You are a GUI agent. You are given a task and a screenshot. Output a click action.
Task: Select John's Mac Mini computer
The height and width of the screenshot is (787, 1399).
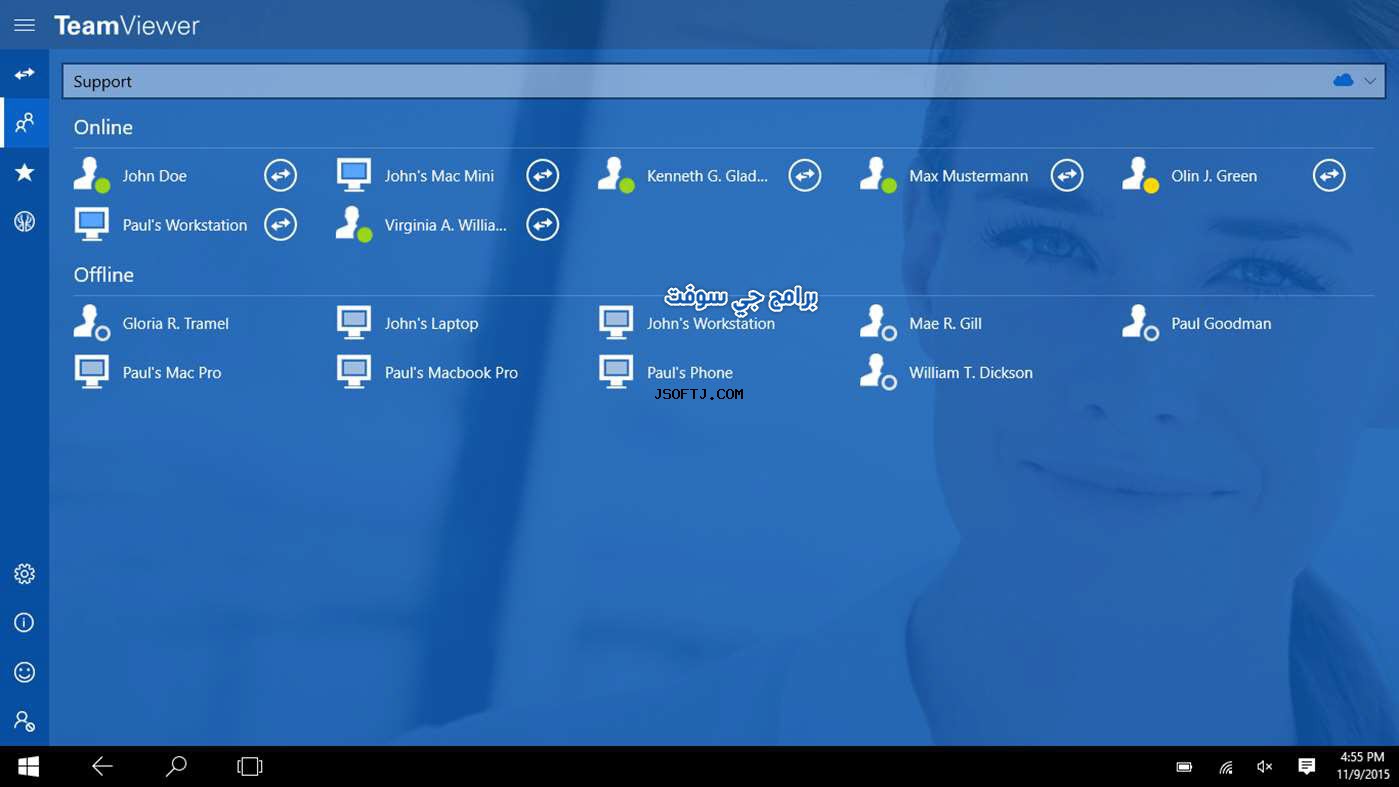point(439,176)
